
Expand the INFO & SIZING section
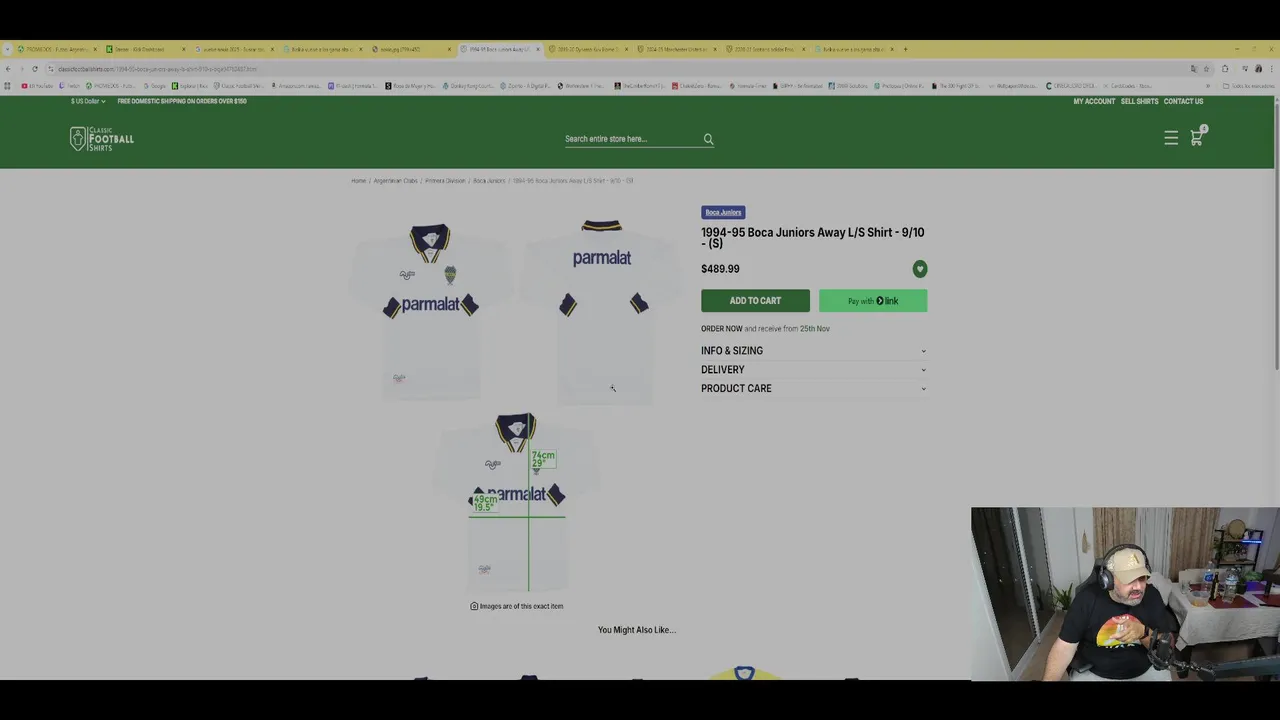point(814,351)
